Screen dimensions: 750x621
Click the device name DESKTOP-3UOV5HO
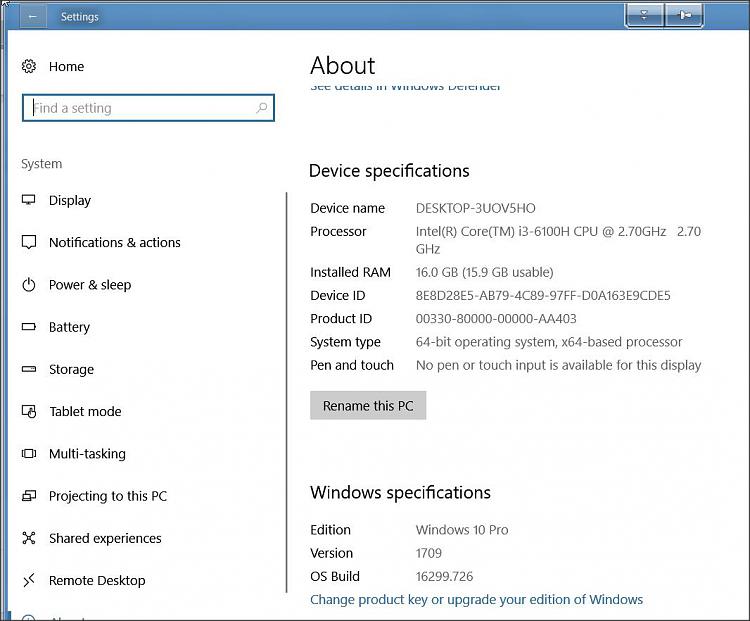click(475, 208)
